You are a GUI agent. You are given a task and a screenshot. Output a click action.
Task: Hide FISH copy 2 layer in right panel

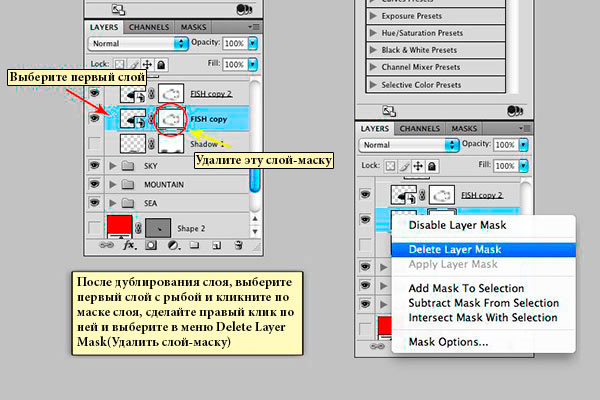click(365, 194)
